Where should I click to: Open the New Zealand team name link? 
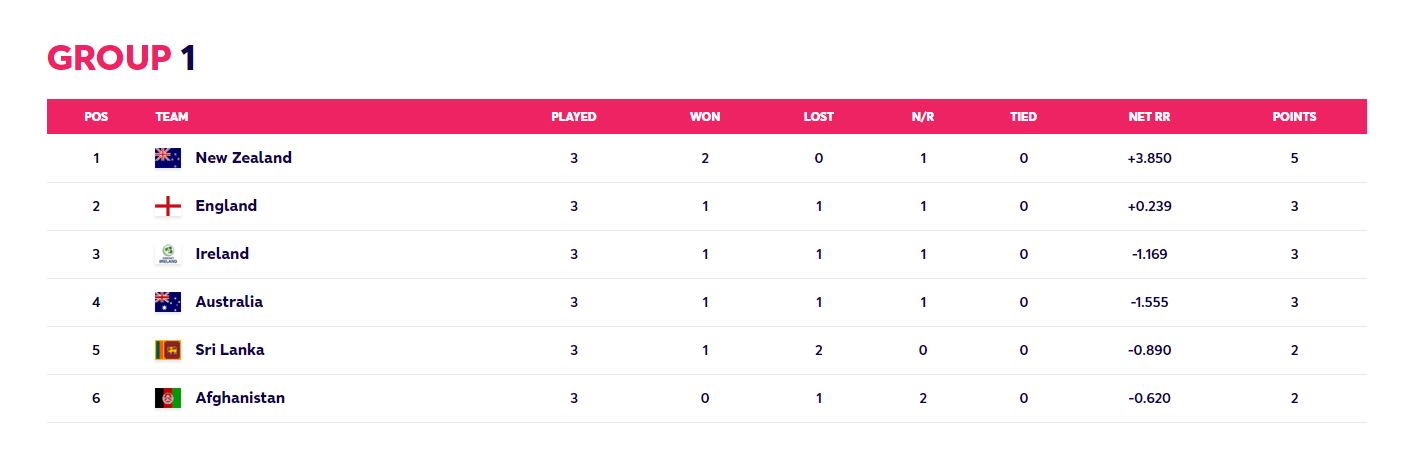[244, 158]
